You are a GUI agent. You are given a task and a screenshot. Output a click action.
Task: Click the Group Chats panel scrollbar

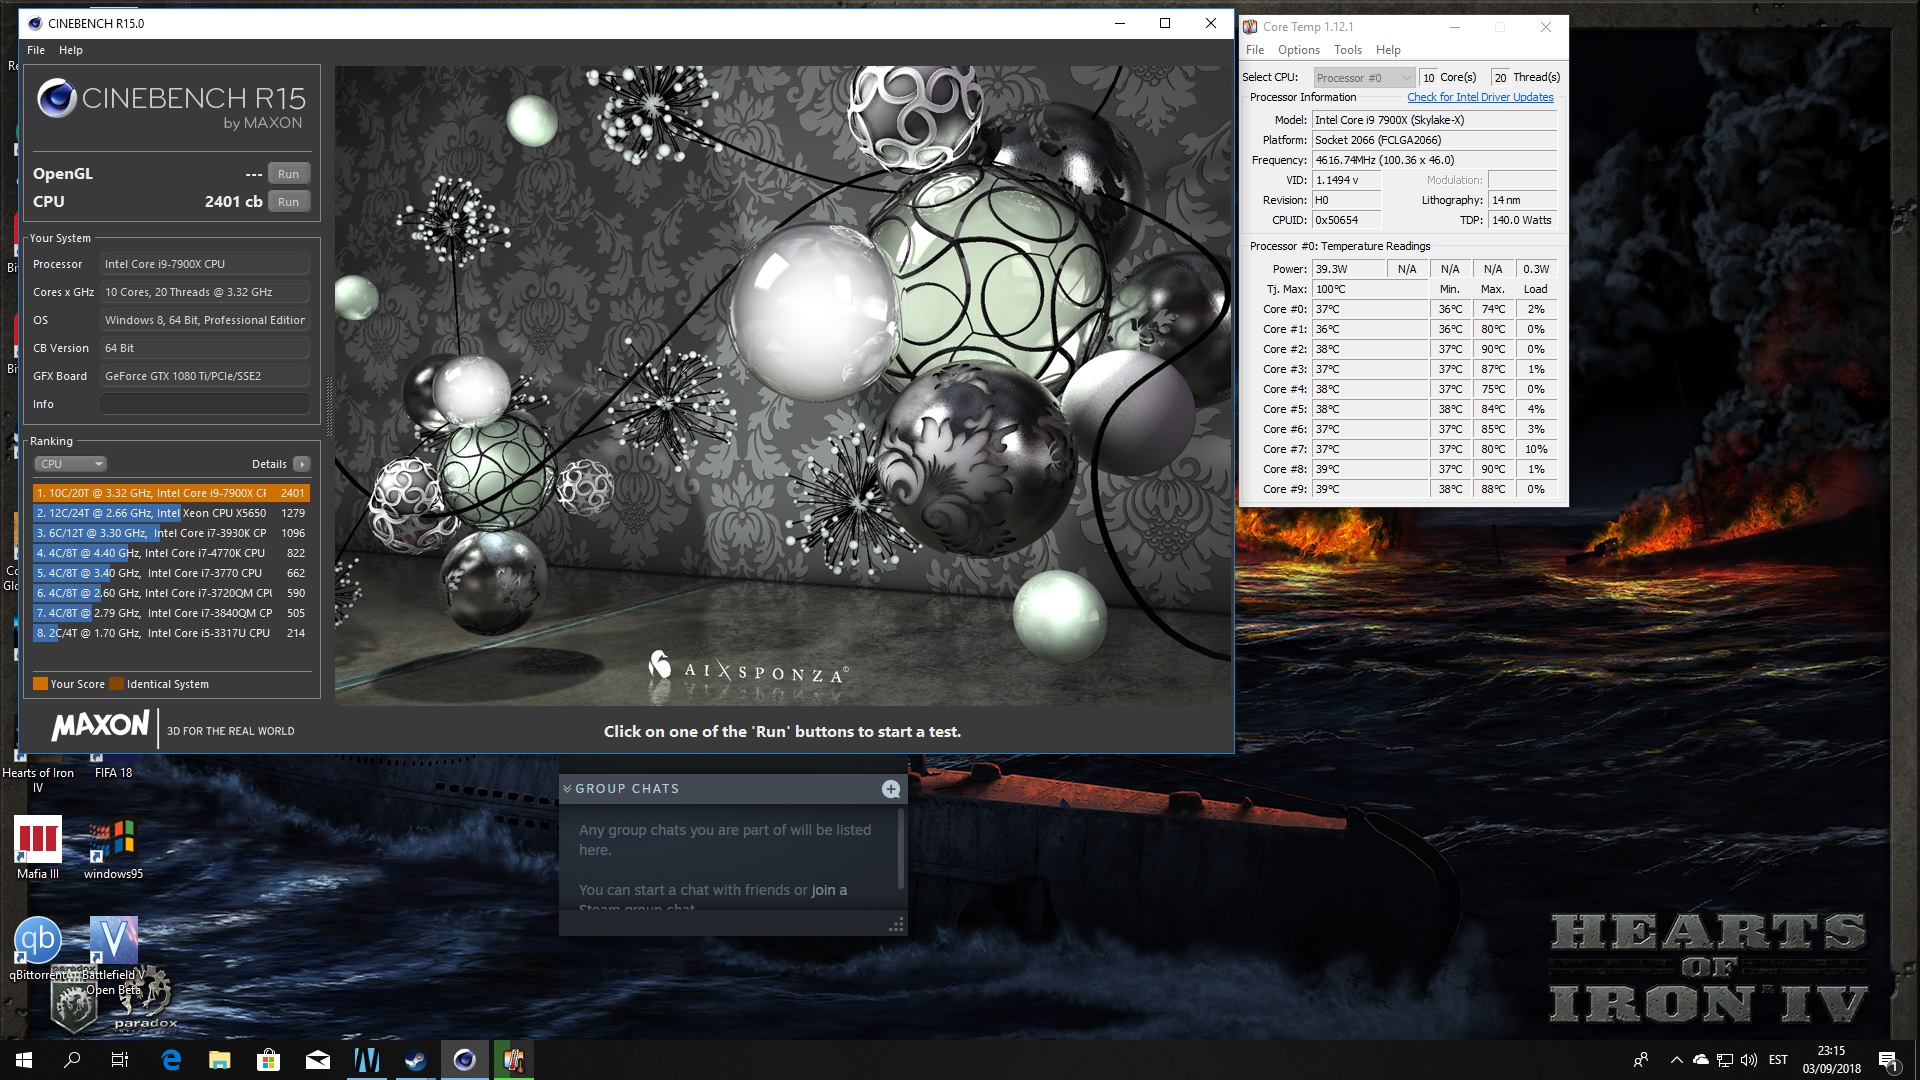coord(901,848)
